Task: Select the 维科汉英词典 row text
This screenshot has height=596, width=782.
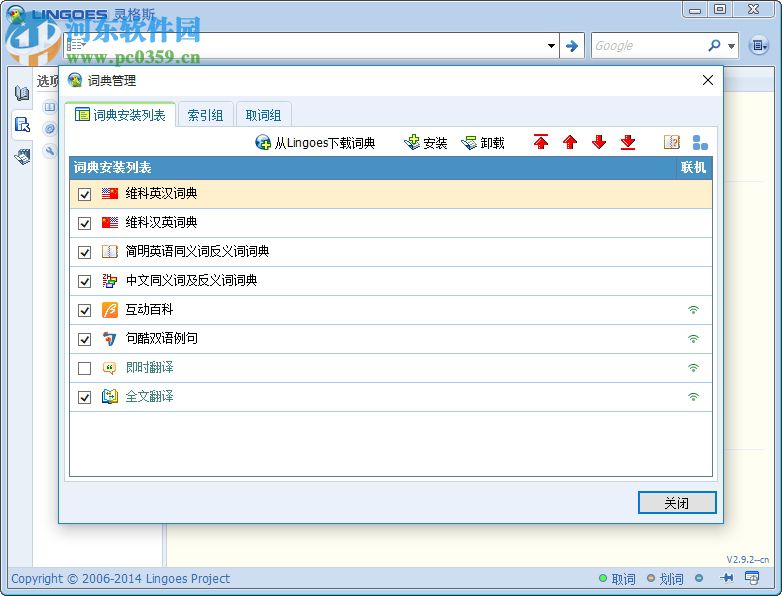Action: click(161, 222)
